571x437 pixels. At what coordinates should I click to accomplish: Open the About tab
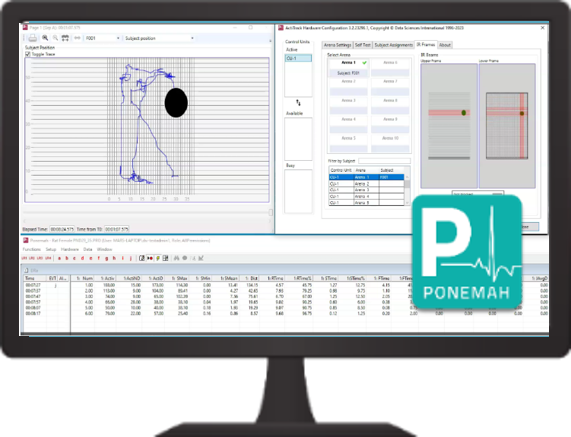(445, 45)
